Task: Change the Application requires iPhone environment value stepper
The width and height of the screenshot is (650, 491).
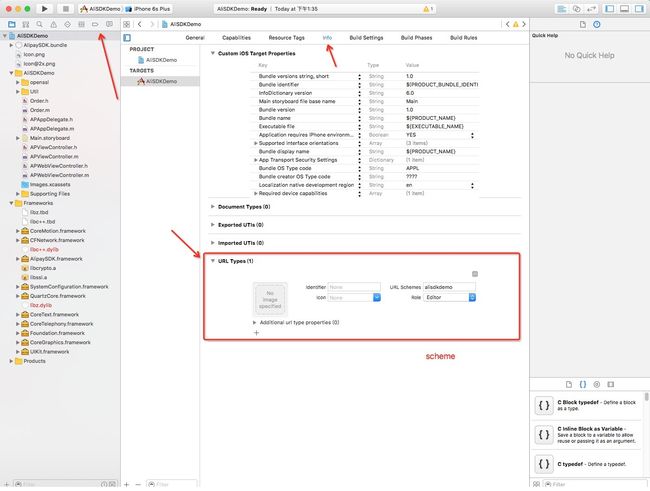Action: click(472, 135)
